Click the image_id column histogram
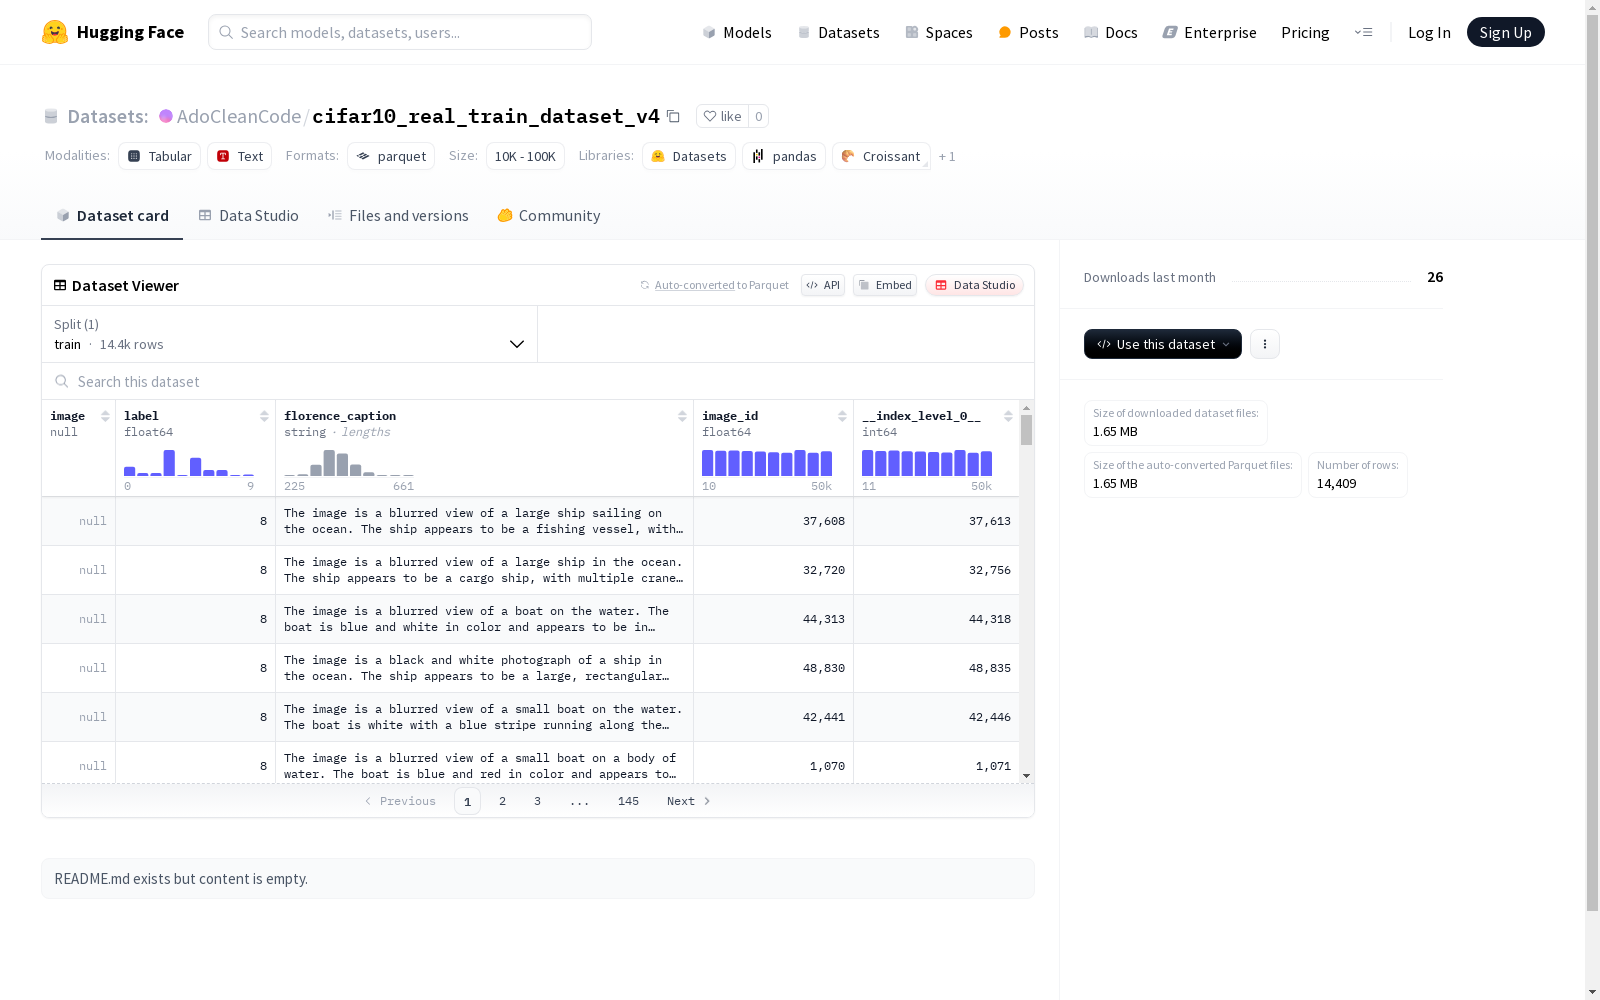This screenshot has height=1000, width=1600. [x=767, y=463]
